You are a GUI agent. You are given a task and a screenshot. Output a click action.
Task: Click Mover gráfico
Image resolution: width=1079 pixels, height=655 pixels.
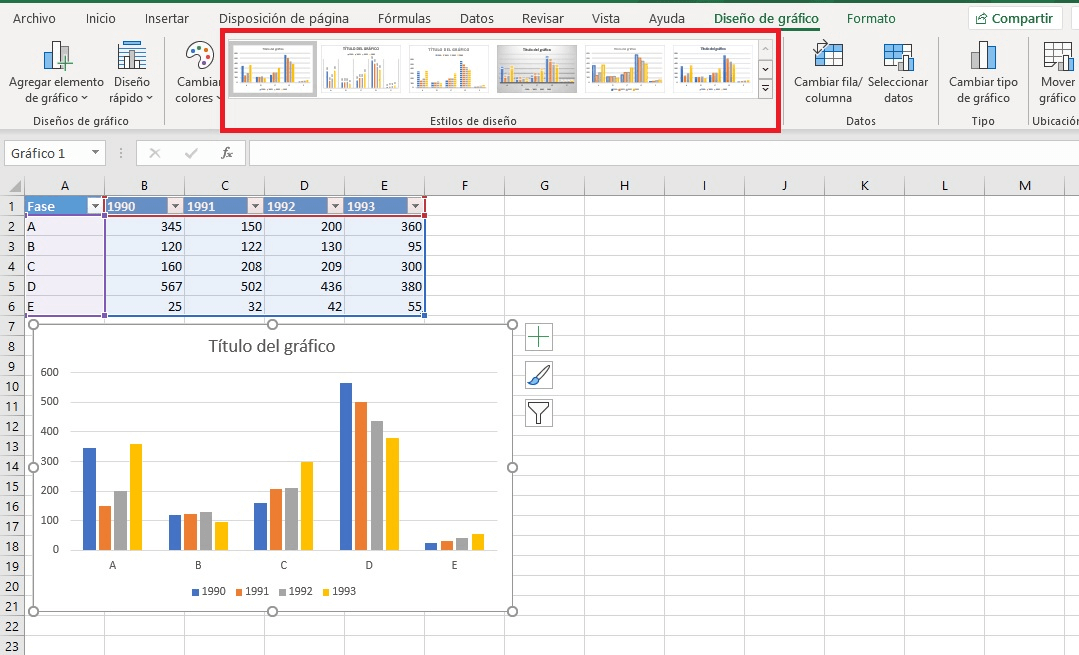point(1058,73)
